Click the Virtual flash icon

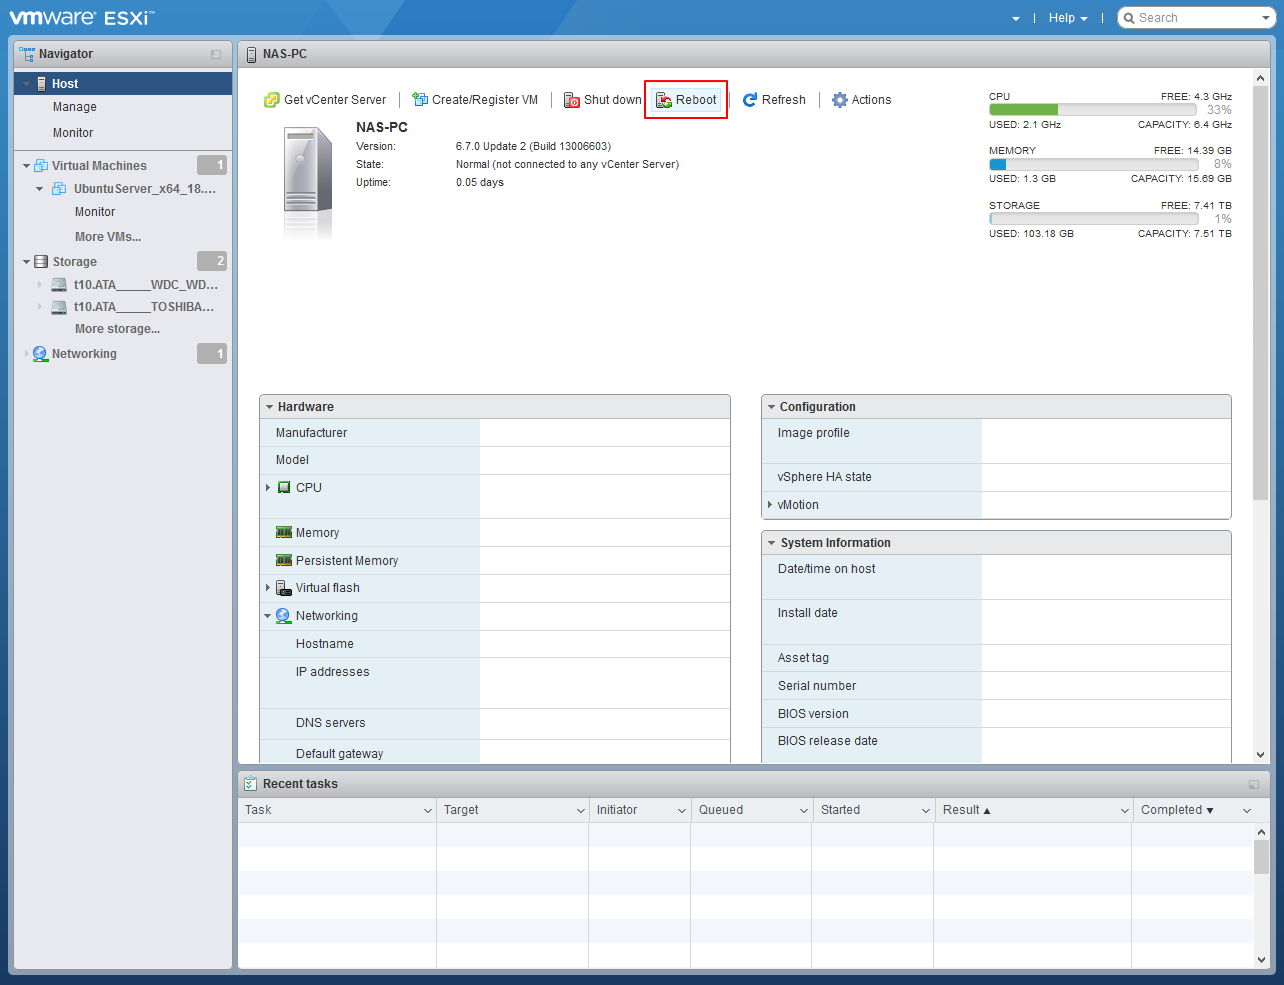[x=284, y=588]
